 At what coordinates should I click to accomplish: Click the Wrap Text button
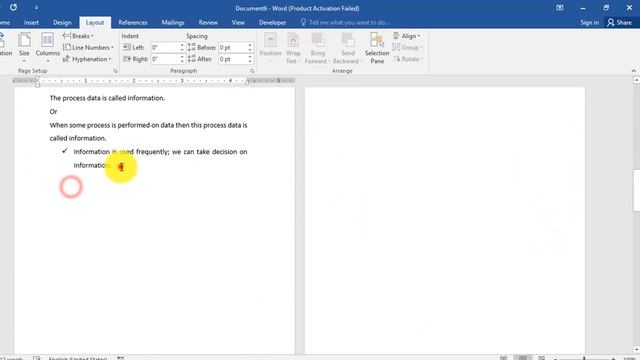(x=293, y=48)
